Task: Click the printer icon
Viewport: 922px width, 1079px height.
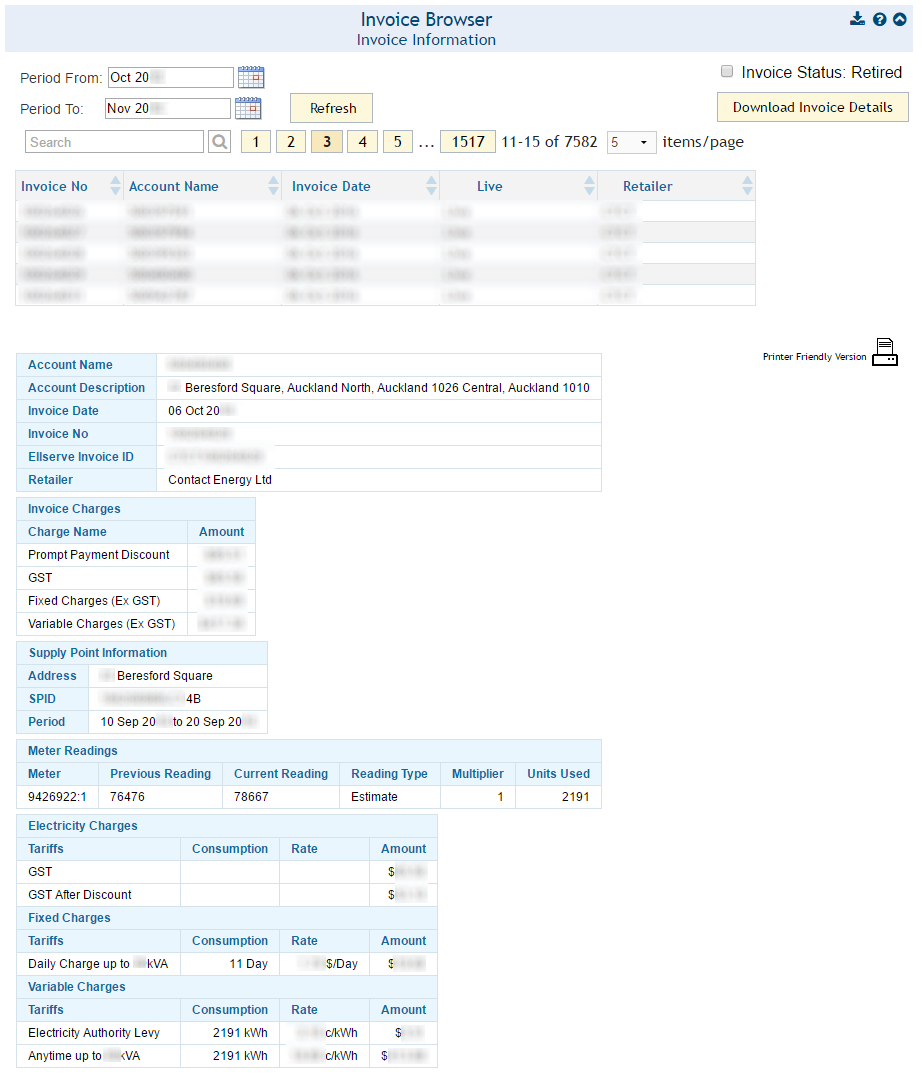Action: [x=885, y=353]
